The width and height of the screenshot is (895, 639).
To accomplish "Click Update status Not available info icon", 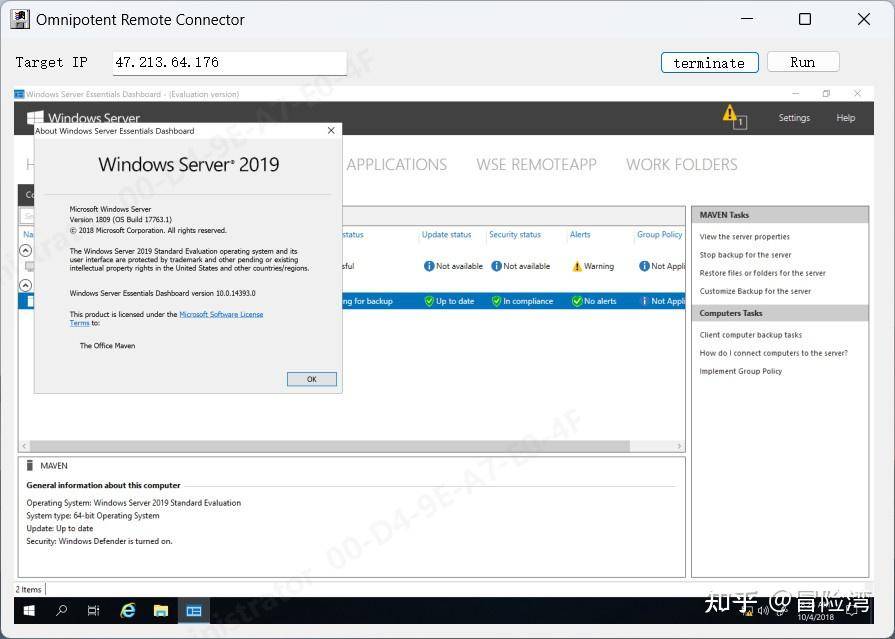I will click(429, 266).
